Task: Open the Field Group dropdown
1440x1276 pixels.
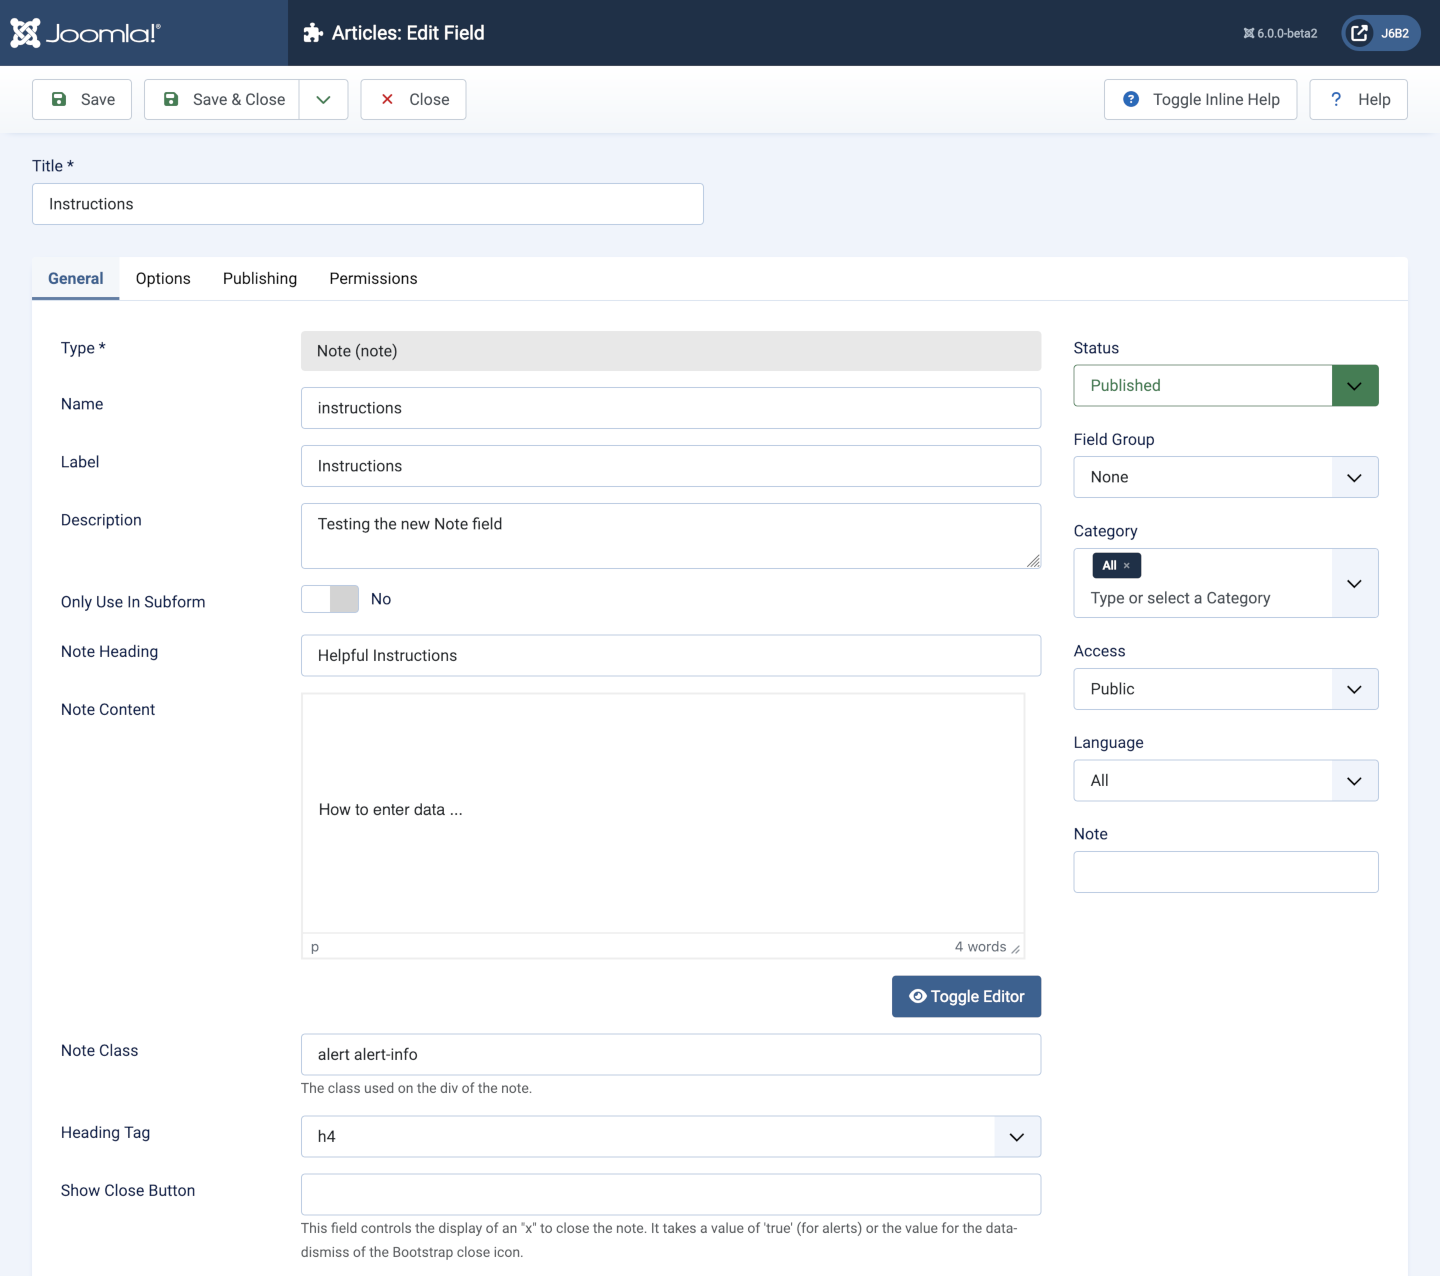Action: (1225, 477)
